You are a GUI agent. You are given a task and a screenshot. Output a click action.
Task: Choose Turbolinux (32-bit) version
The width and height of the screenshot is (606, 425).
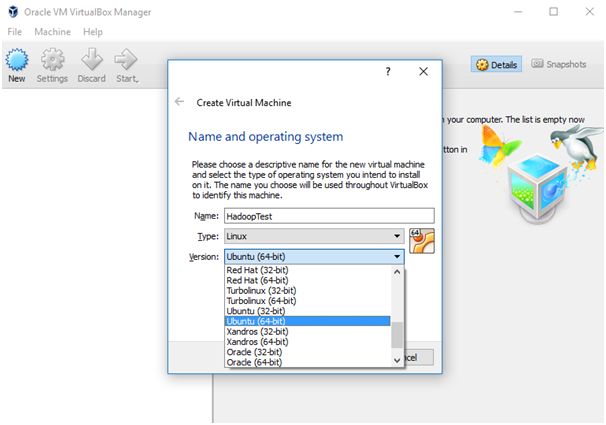click(308, 291)
